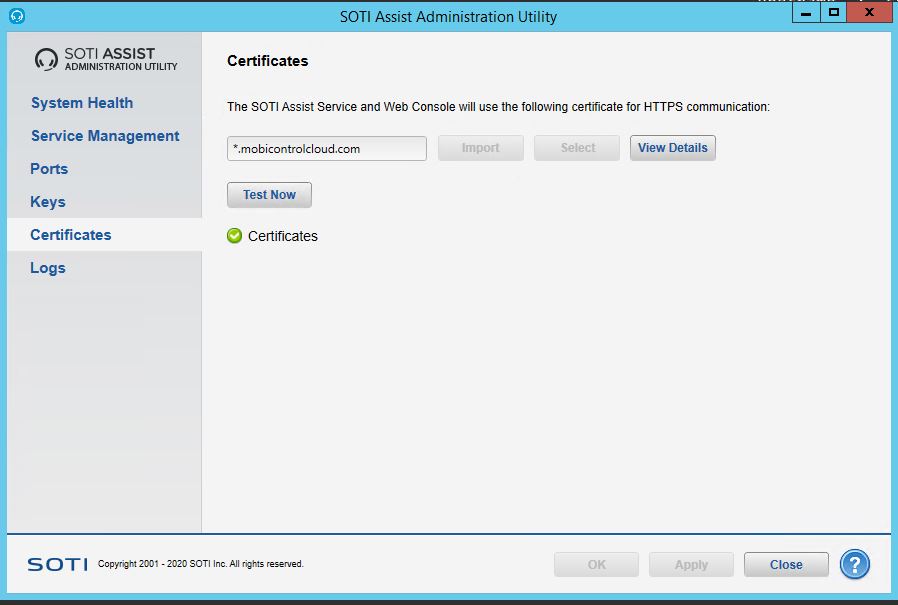Close the window with the red X
Image resolution: width=898 pixels, height=605 pixels.
(869, 13)
